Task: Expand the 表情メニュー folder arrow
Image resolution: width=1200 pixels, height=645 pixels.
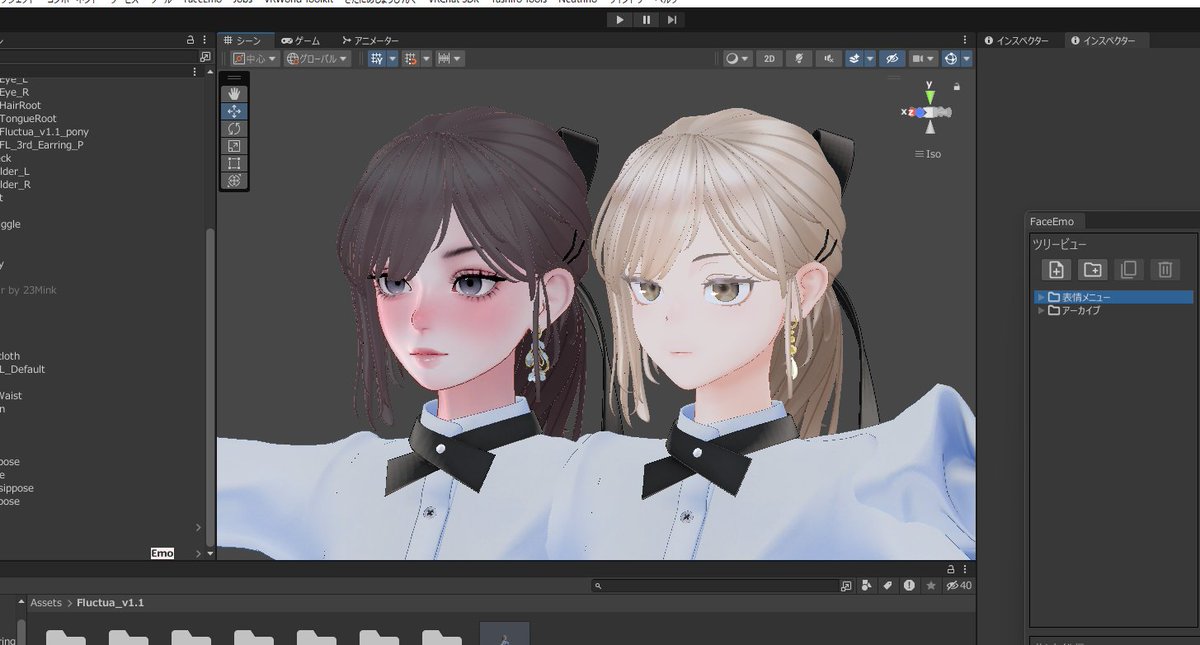Action: pyautogui.click(x=1041, y=297)
